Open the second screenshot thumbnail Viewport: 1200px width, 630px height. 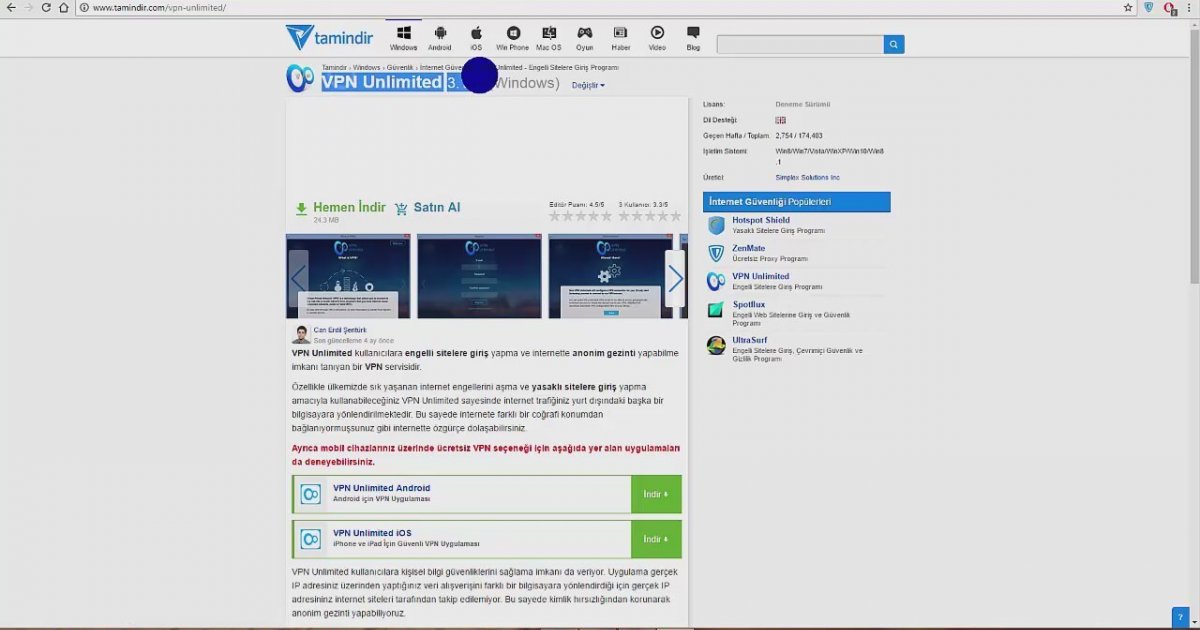tap(479, 276)
